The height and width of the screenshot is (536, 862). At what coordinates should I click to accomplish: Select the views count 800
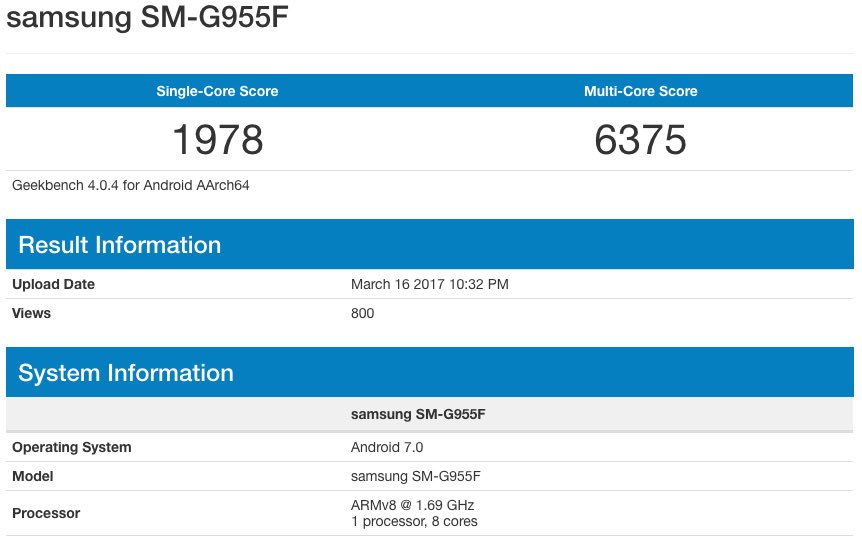tap(362, 313)
